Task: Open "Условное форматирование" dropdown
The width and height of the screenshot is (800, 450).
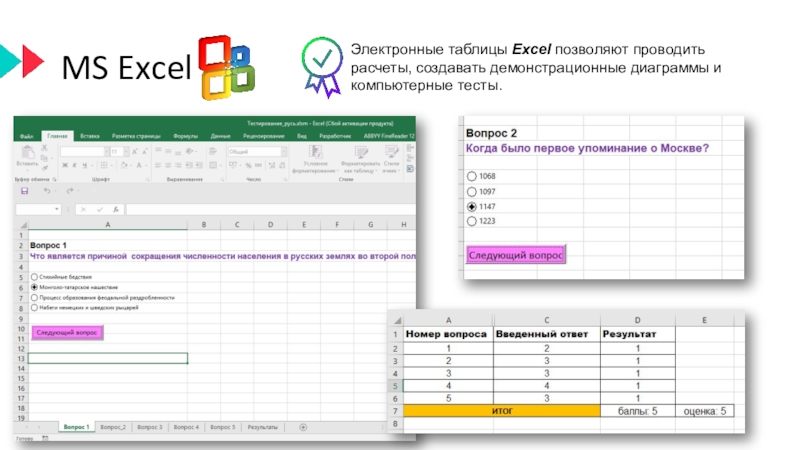Action: 315,159
